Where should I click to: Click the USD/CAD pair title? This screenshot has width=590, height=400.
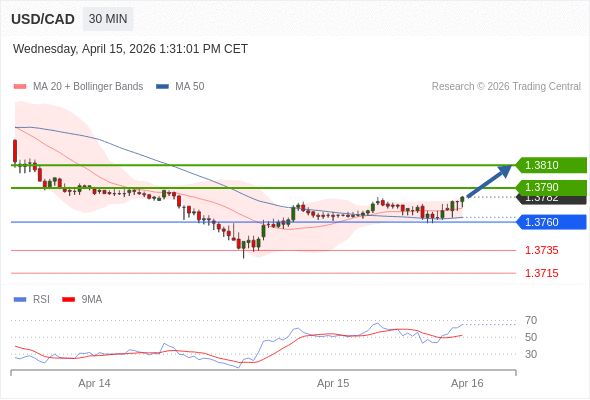pos(43,19)
